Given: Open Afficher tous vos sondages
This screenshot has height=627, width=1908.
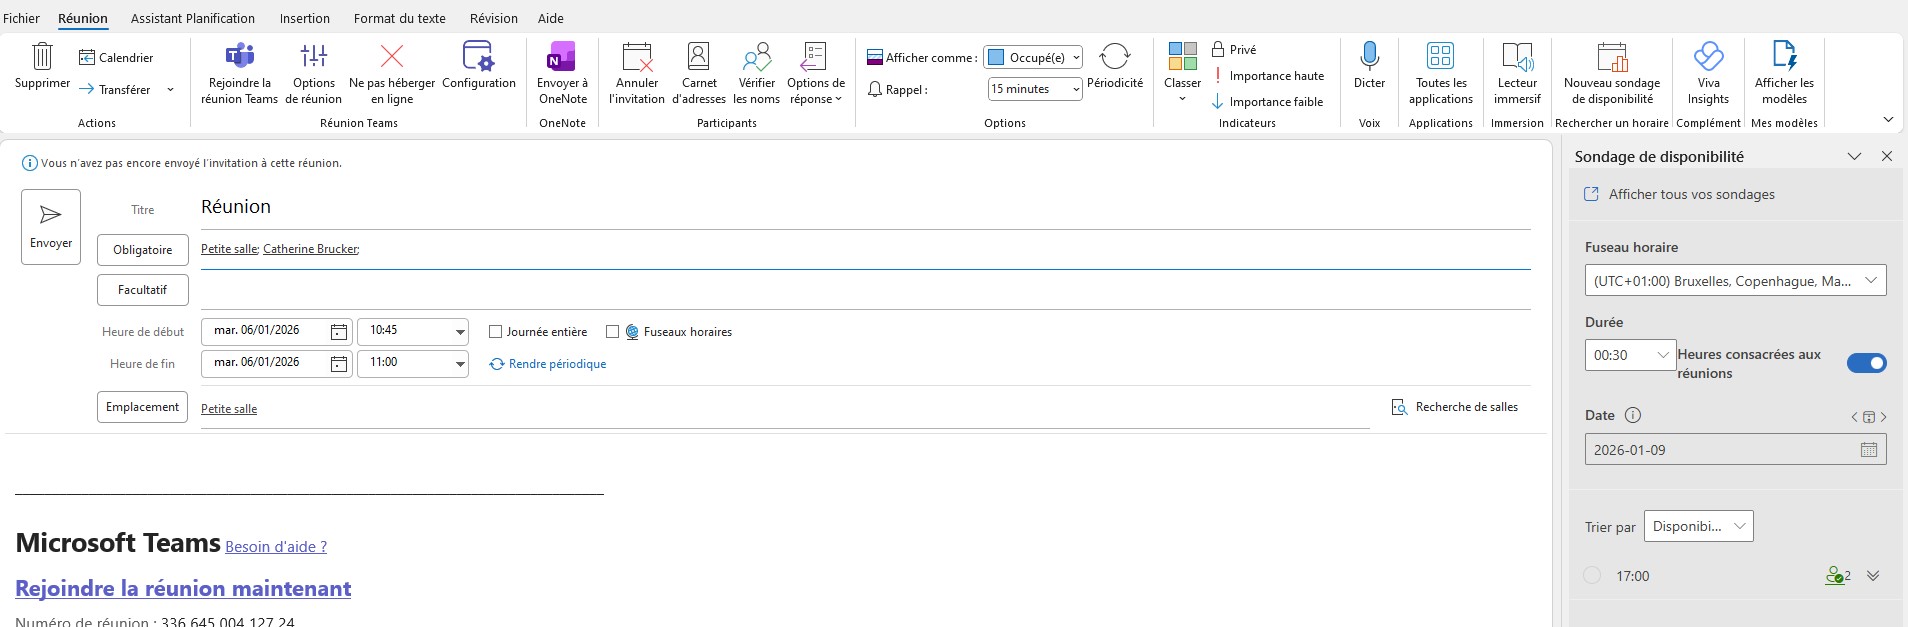Looking at the screenshot, I should (x=1680, y=195).
